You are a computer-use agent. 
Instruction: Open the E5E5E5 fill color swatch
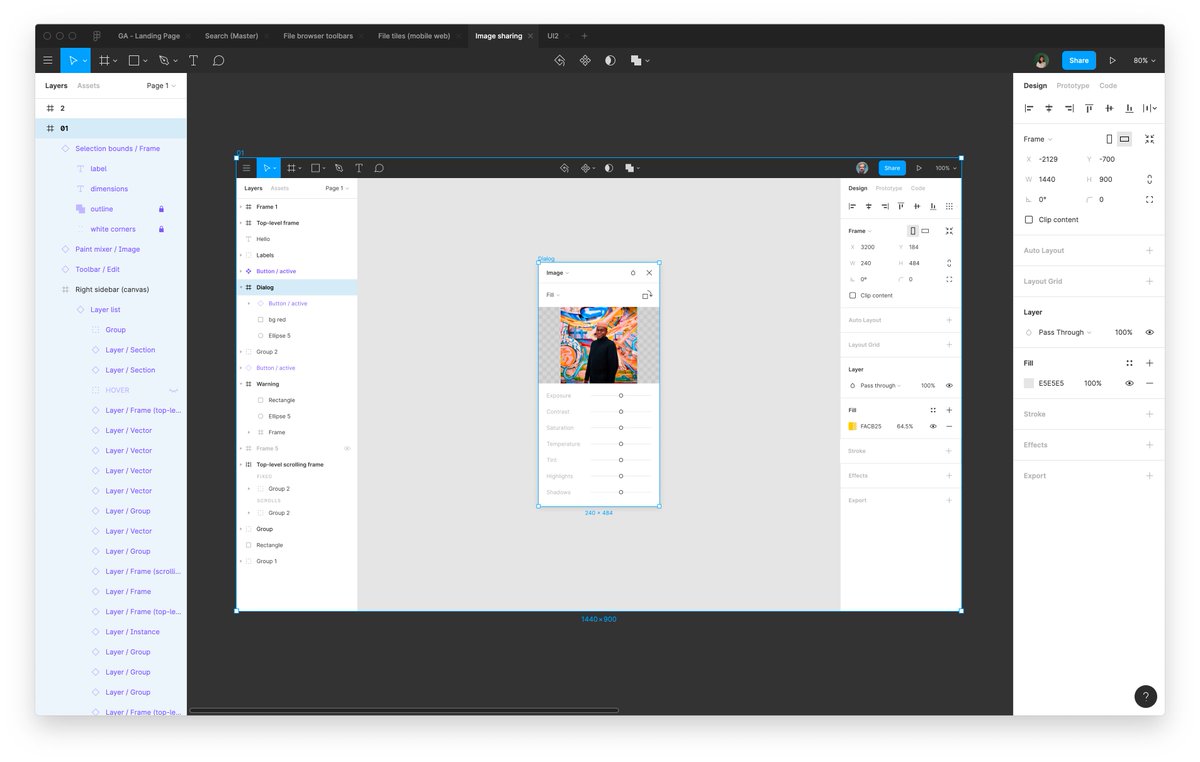[x=1029, y=383]
